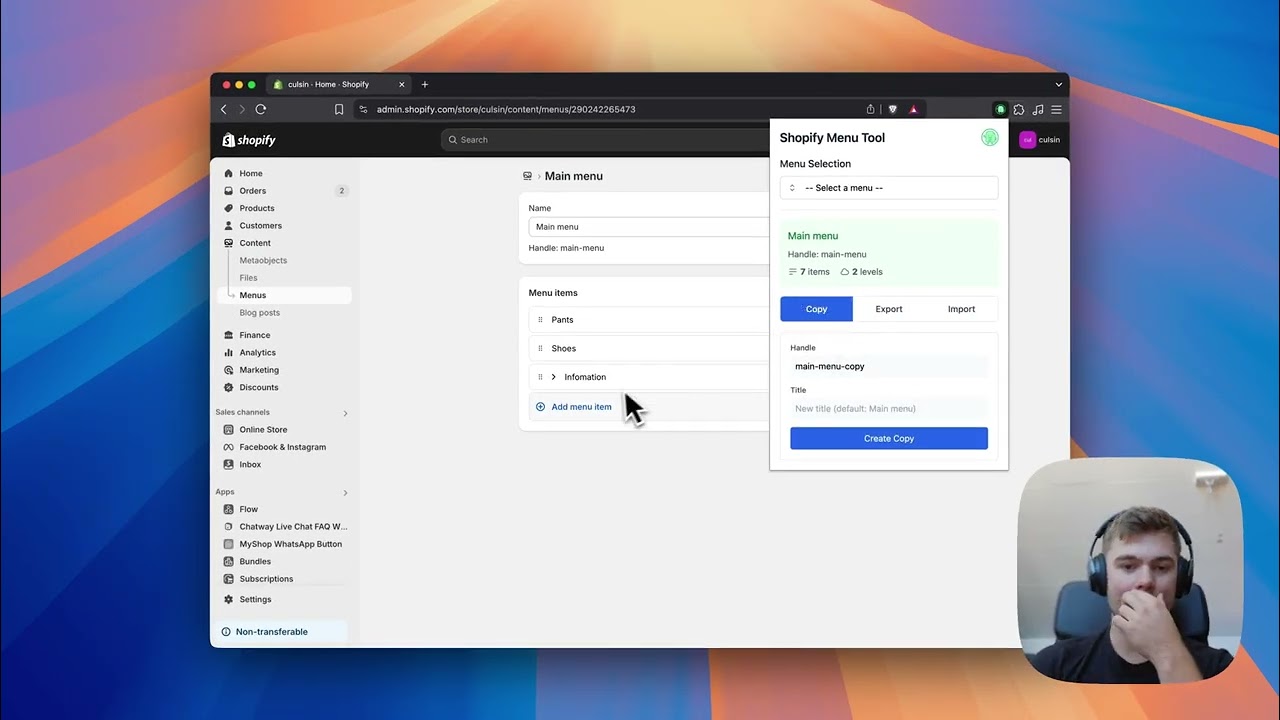1280x720 pixels.
Task: Click the Content icon in the sidebar
Action: coord(228,243)
